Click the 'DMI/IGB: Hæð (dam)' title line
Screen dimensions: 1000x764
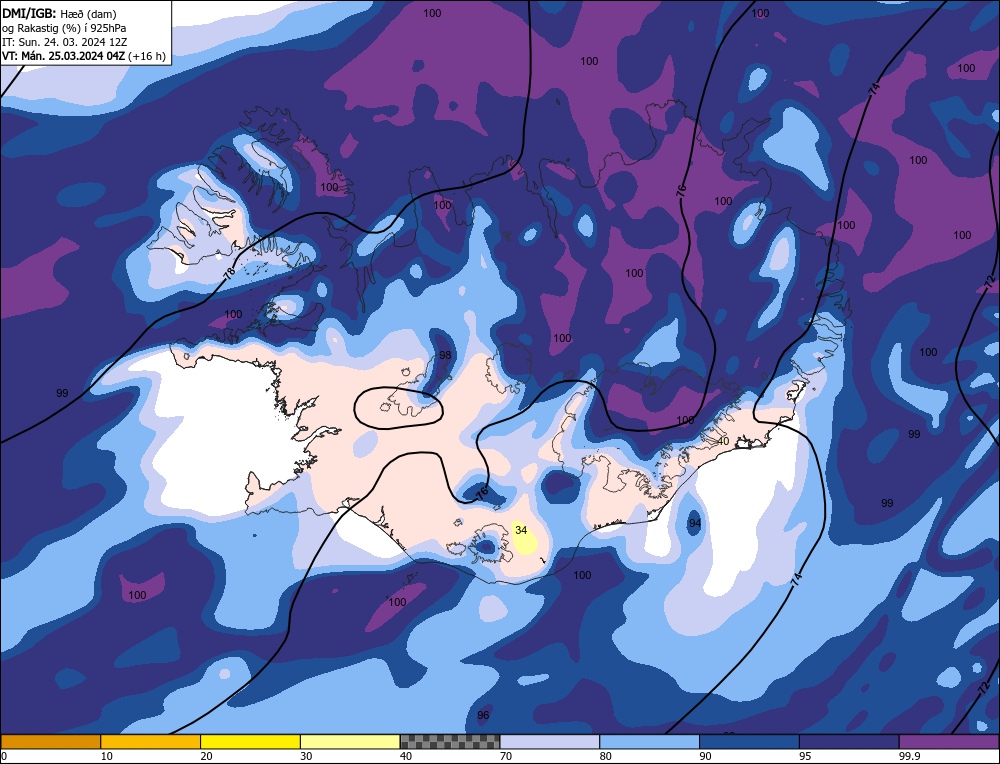60,13
